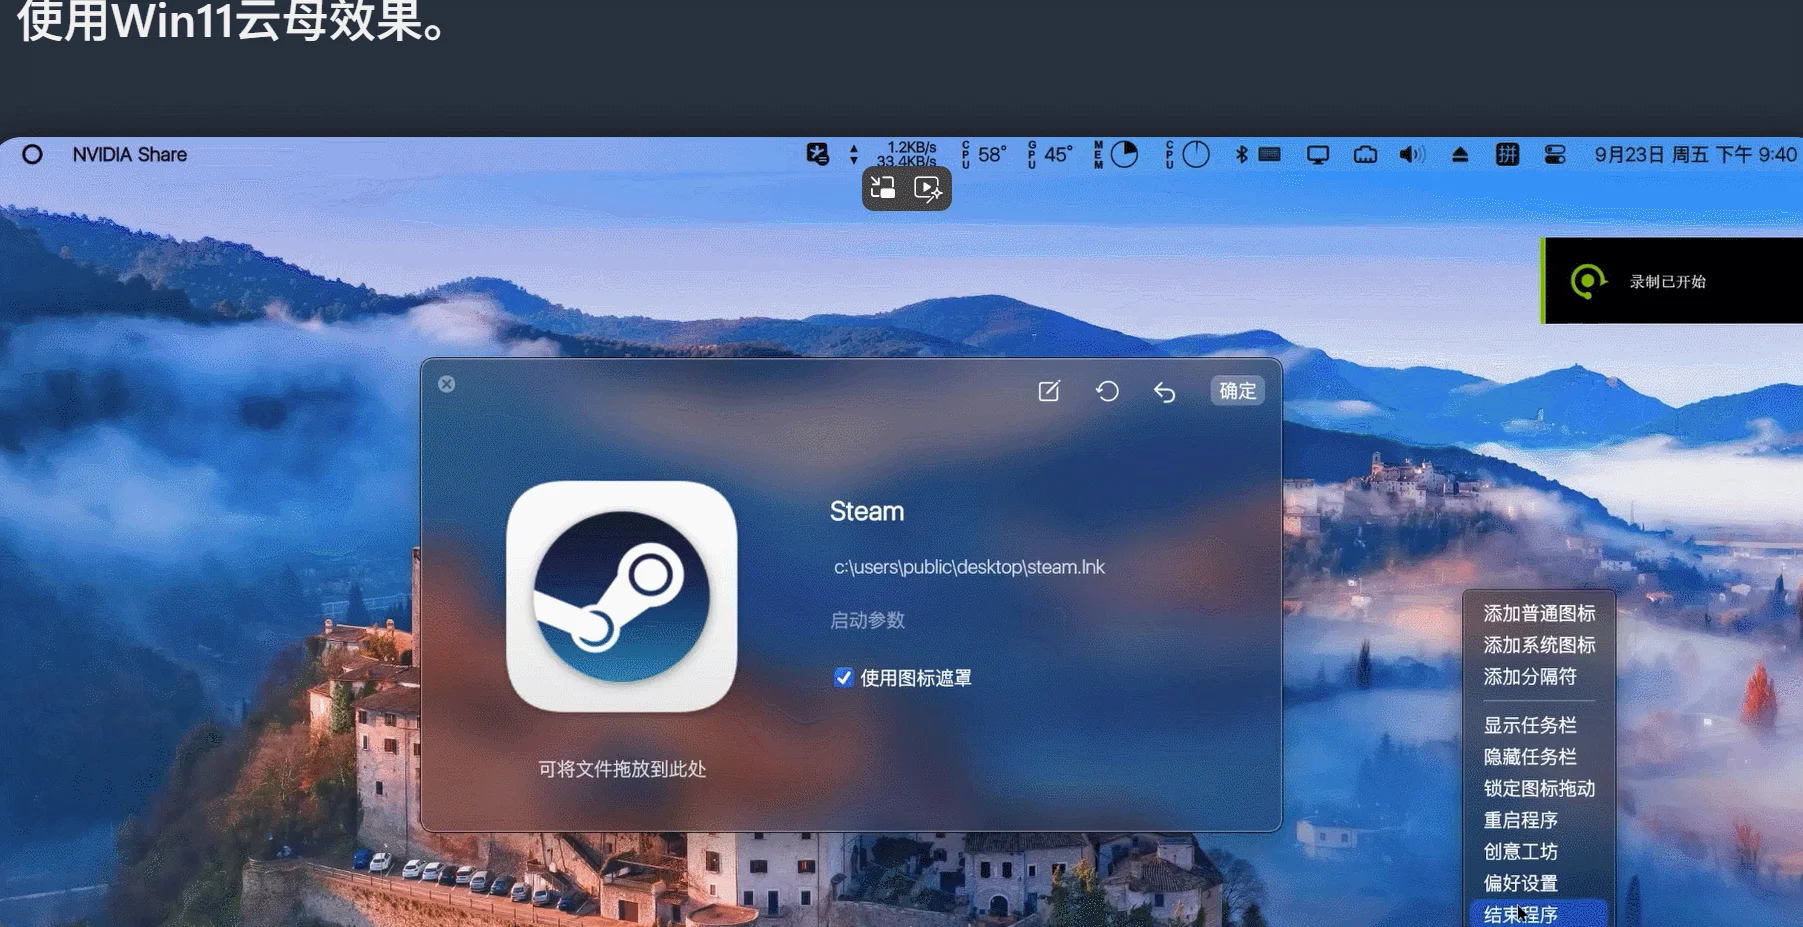This screenshot has height=927, width=1803.
Task: Click the MEM usage pie chart in the menu bar
Action: pos(1126,154)
